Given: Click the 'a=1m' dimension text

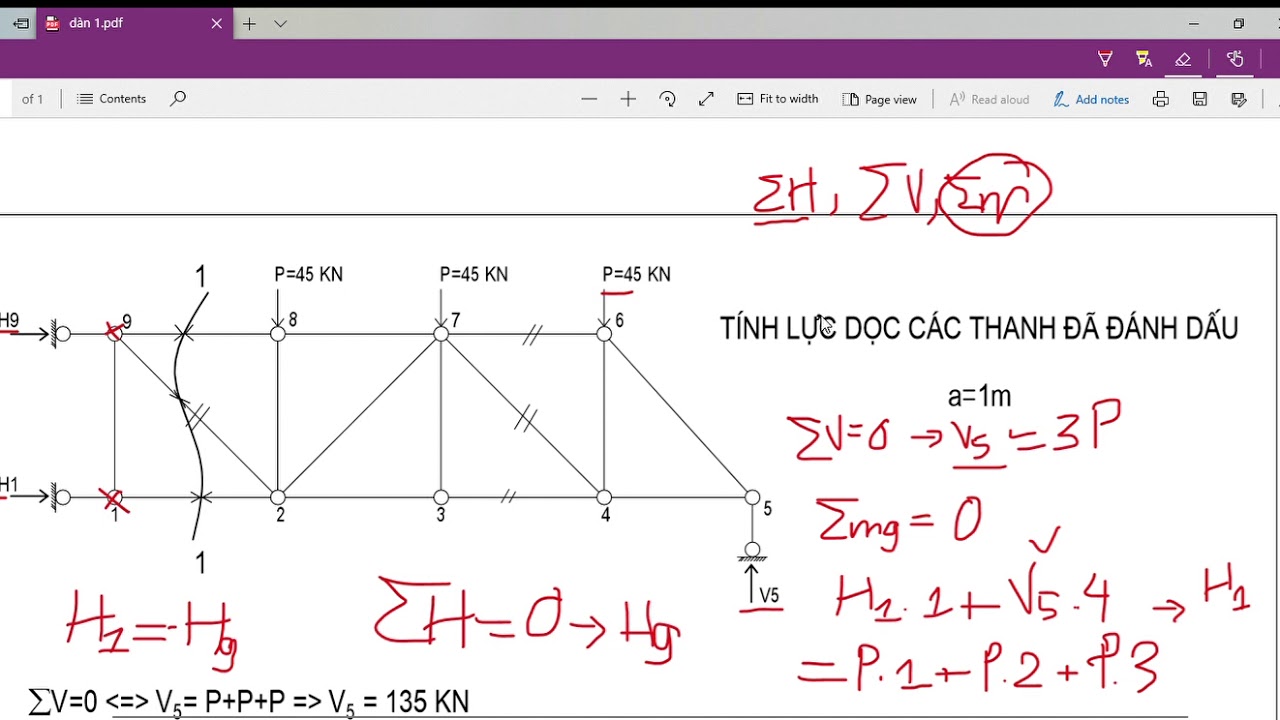Looking at the screenshot, I should [979, 397].
